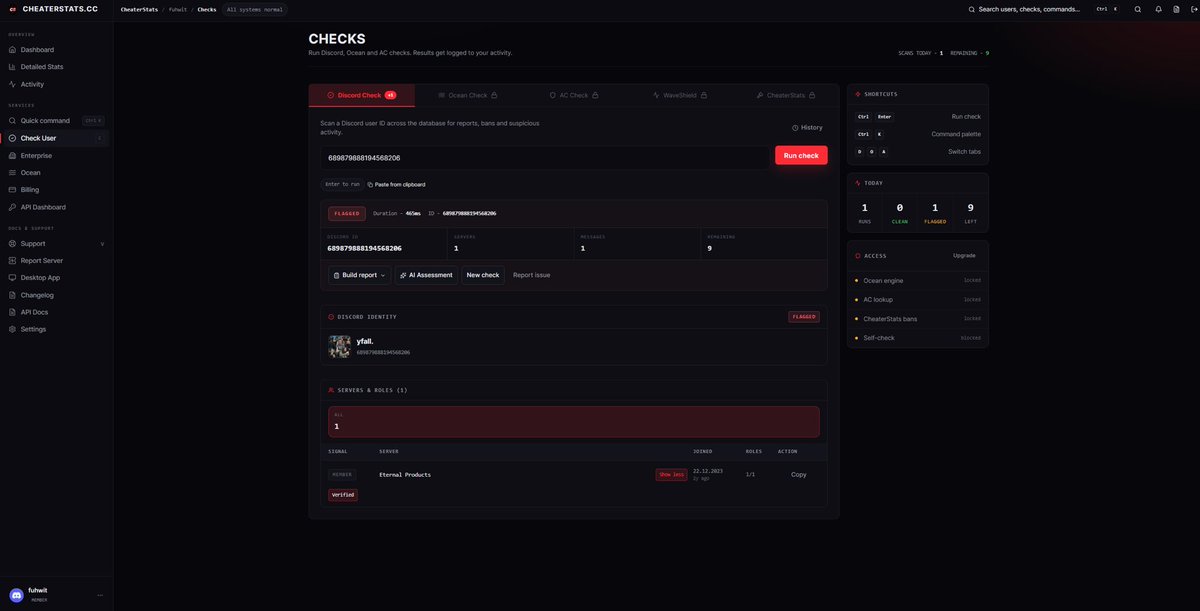The height and width of the screenshot is (611, 1200).
Task: Switch to the Discord Check tab
Action: click(361, 95)
